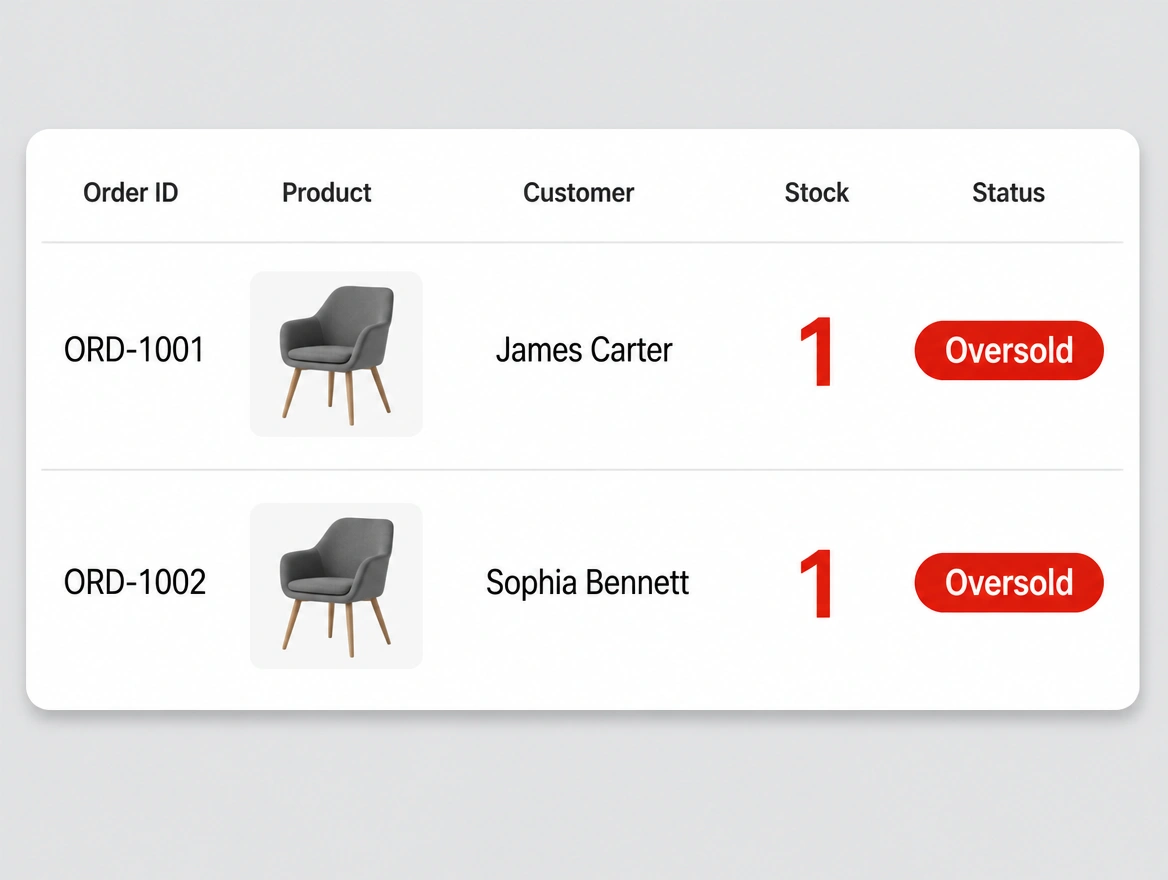Click the Order ID column header
The image size is (1168, 880).
point(130,192)
